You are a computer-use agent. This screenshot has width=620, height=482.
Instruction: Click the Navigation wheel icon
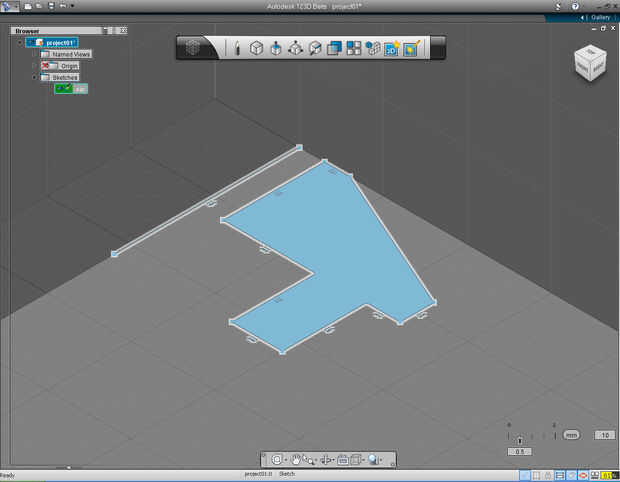[277, 459]
